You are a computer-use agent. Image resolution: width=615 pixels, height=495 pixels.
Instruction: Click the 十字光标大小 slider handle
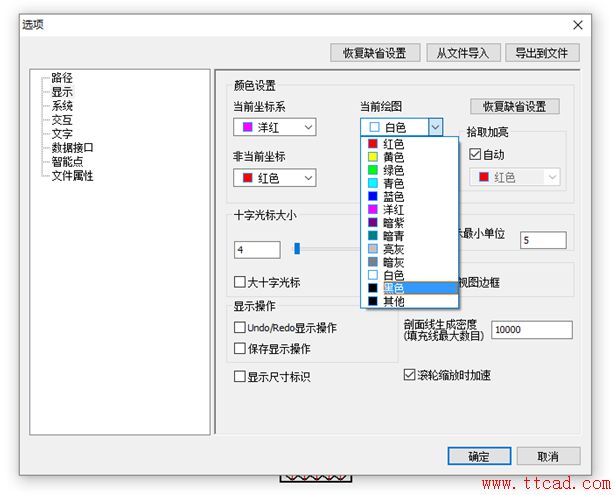(297, 248)
